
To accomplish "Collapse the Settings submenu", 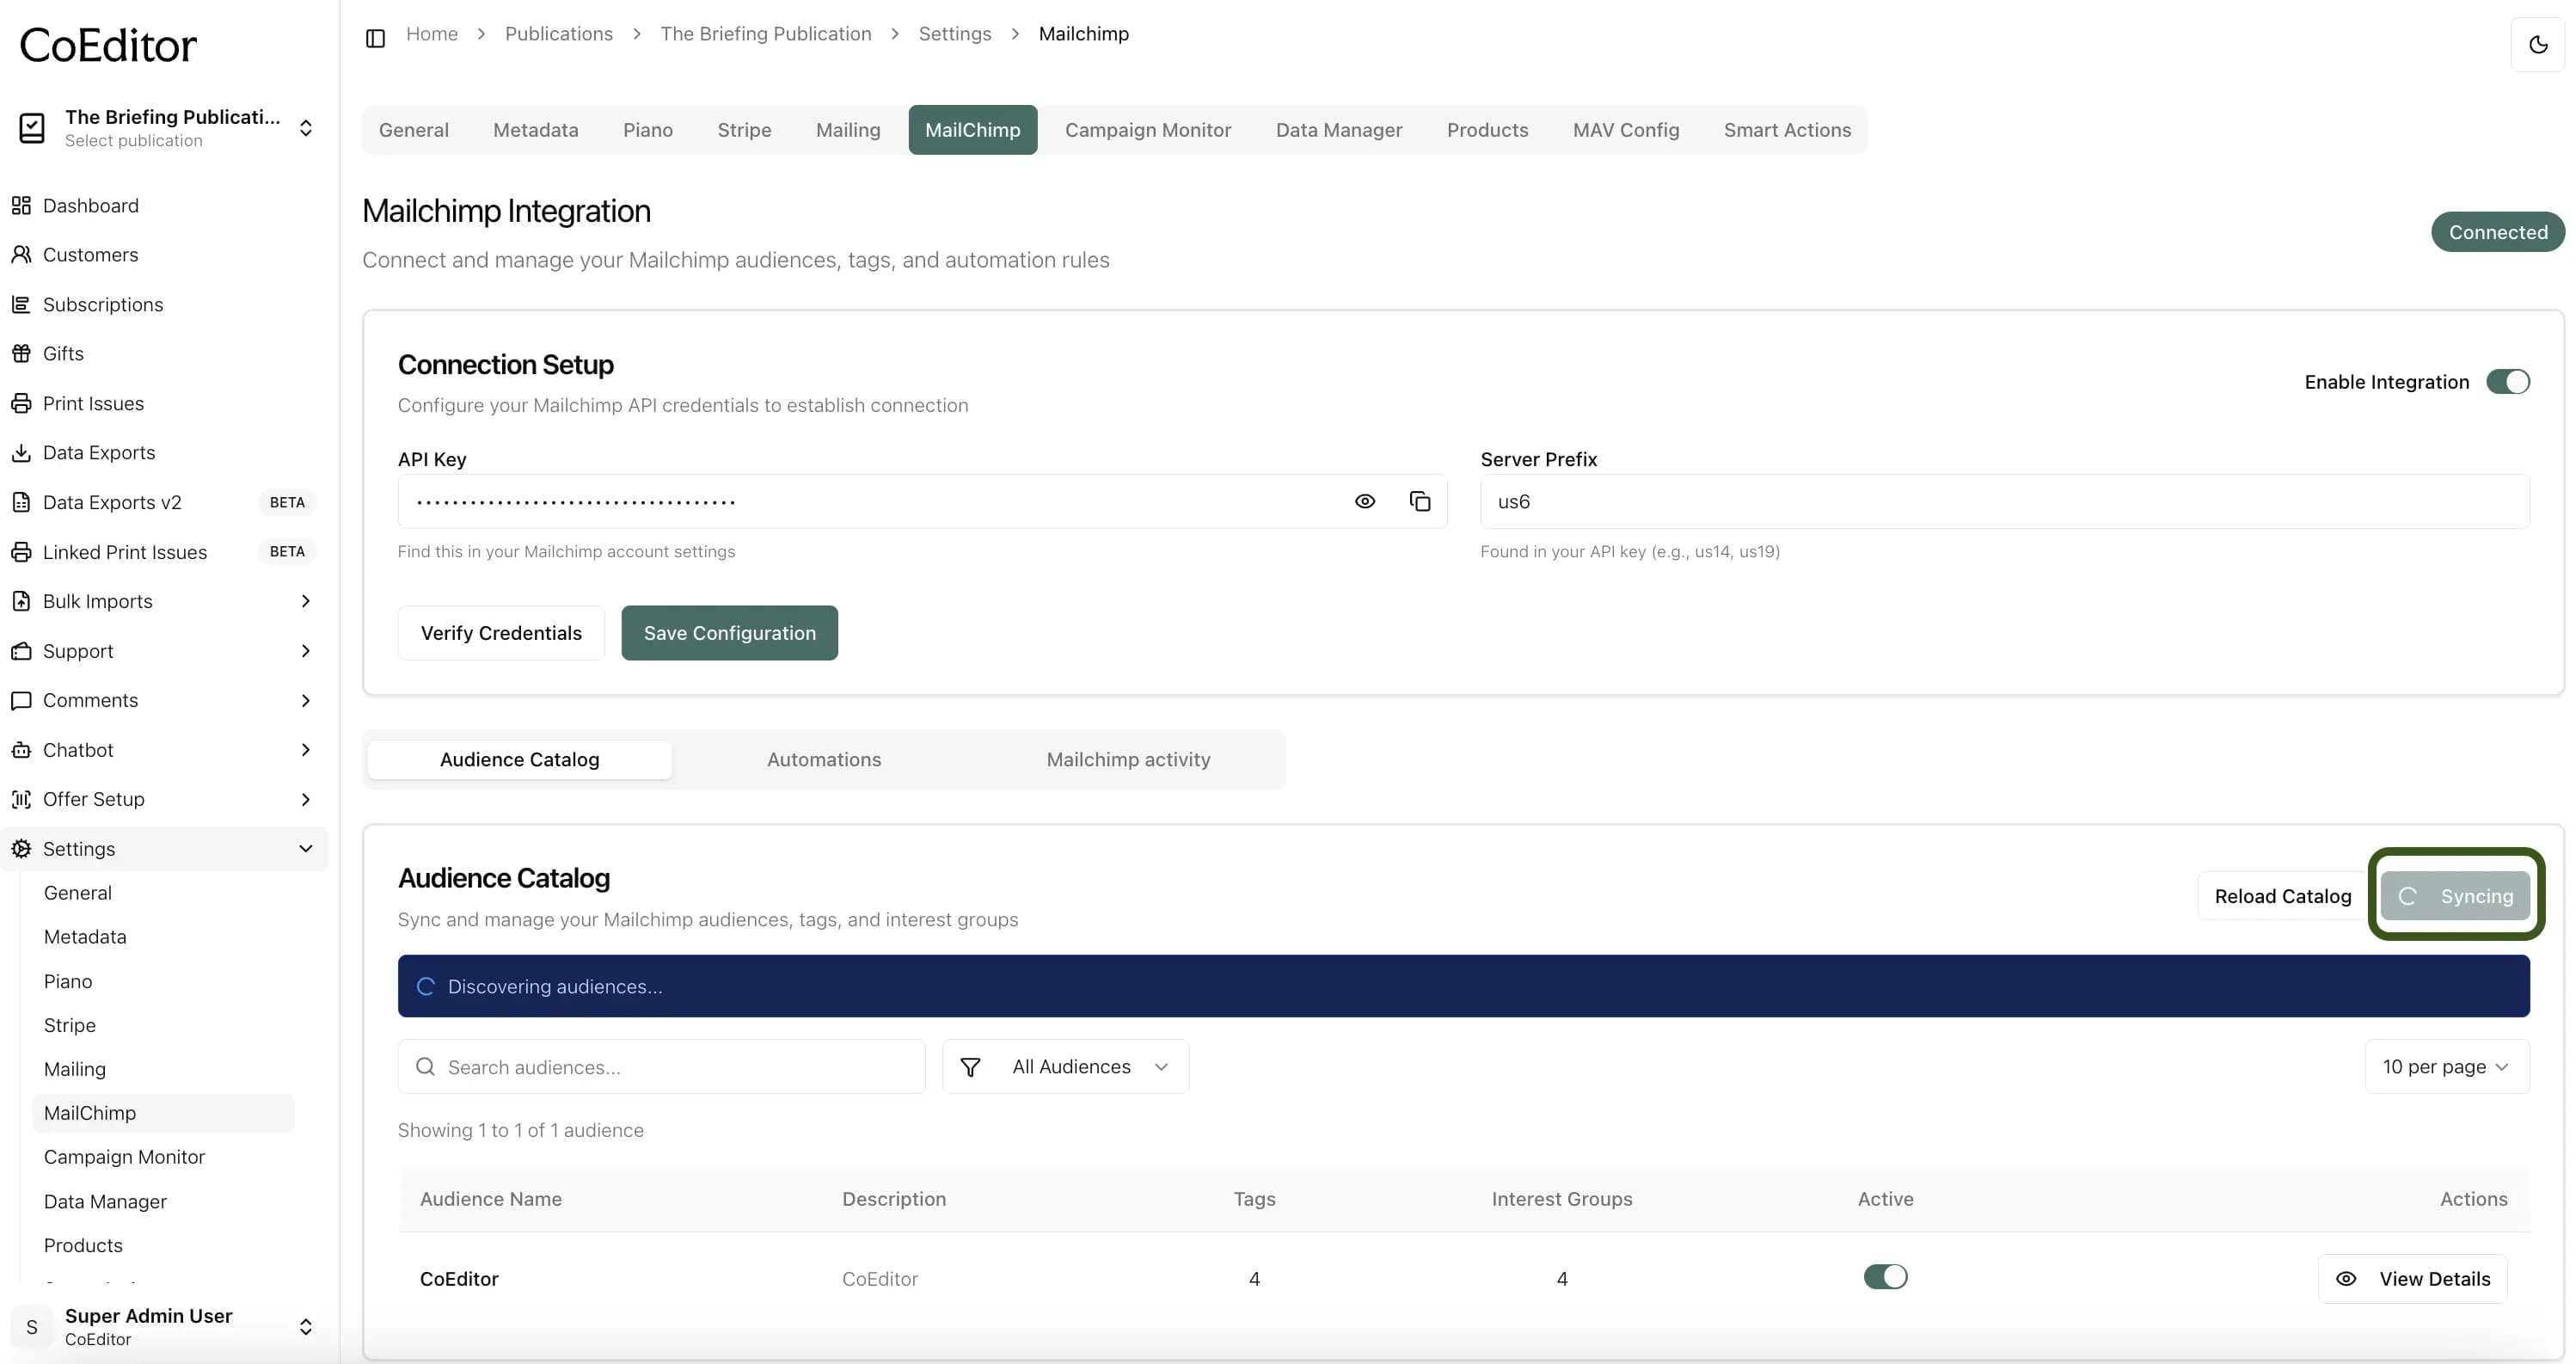I will 305,849.
